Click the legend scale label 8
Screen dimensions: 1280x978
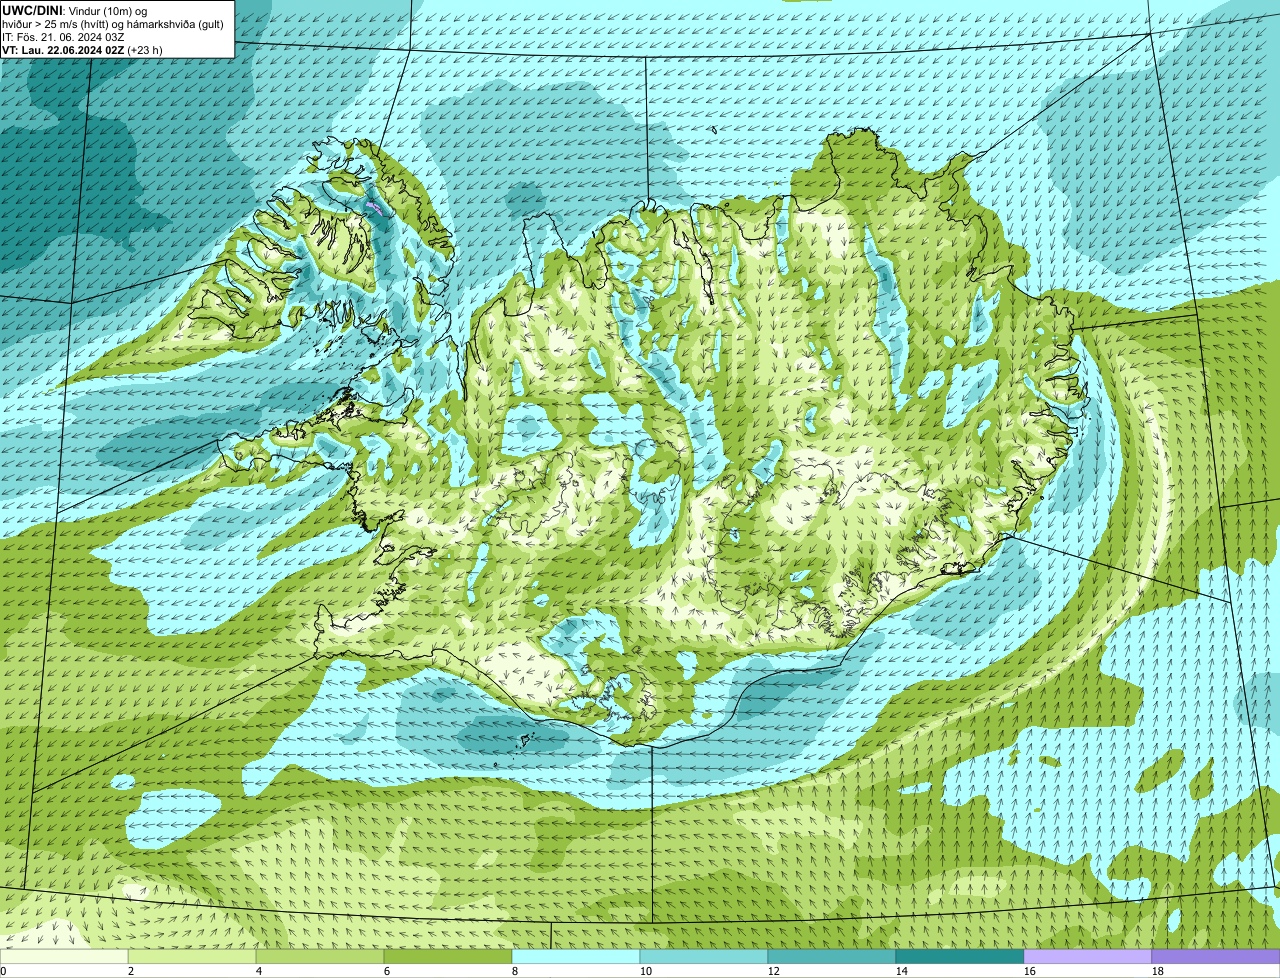514,971
